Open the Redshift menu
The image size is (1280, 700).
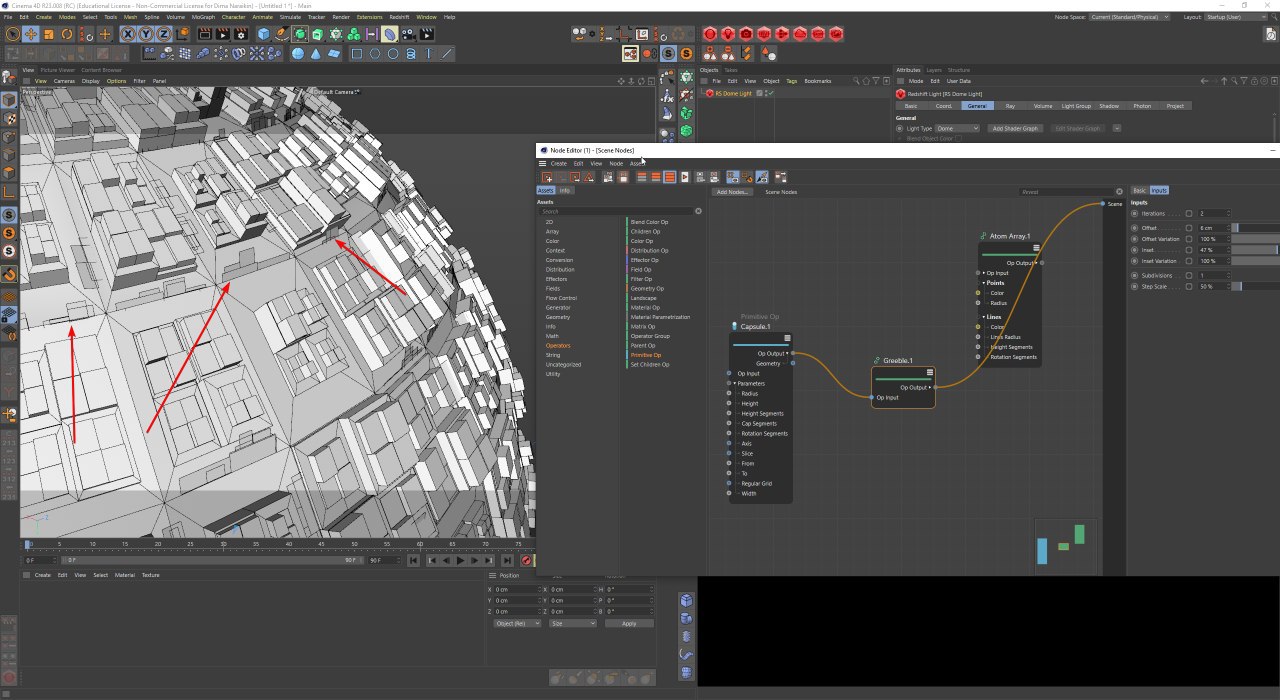pyautogui.click(x=399, y=17)
